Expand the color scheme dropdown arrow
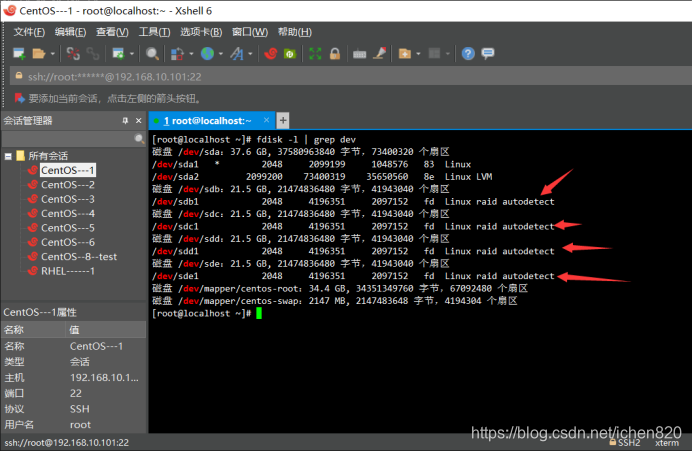 click(x=191, y=54)
